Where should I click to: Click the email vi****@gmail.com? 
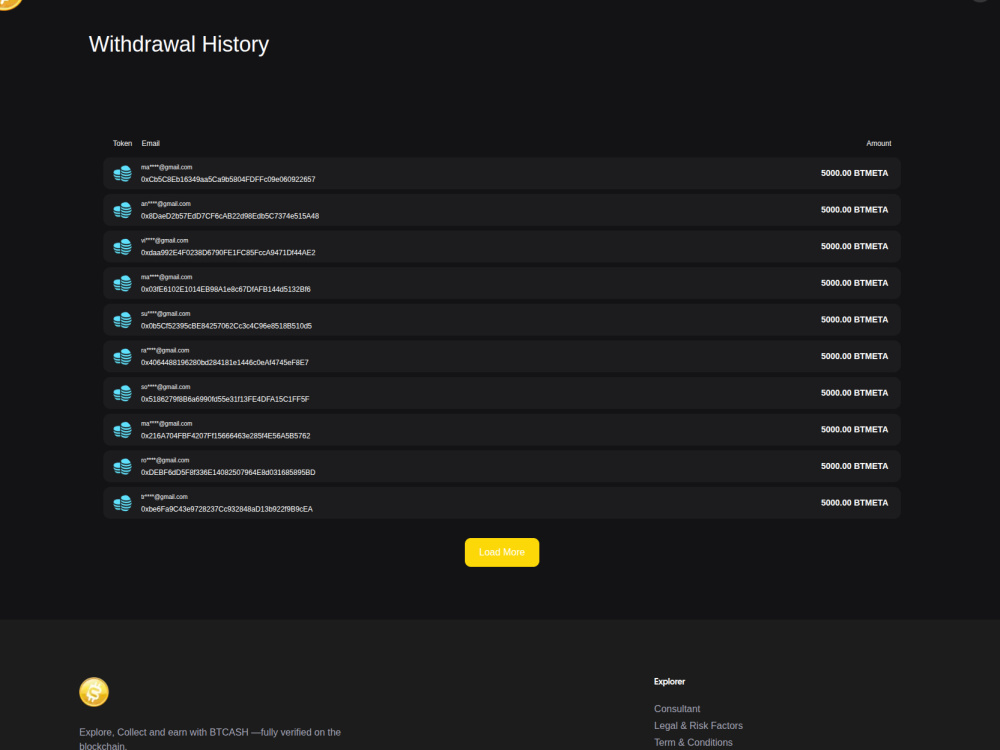point(165,241)
